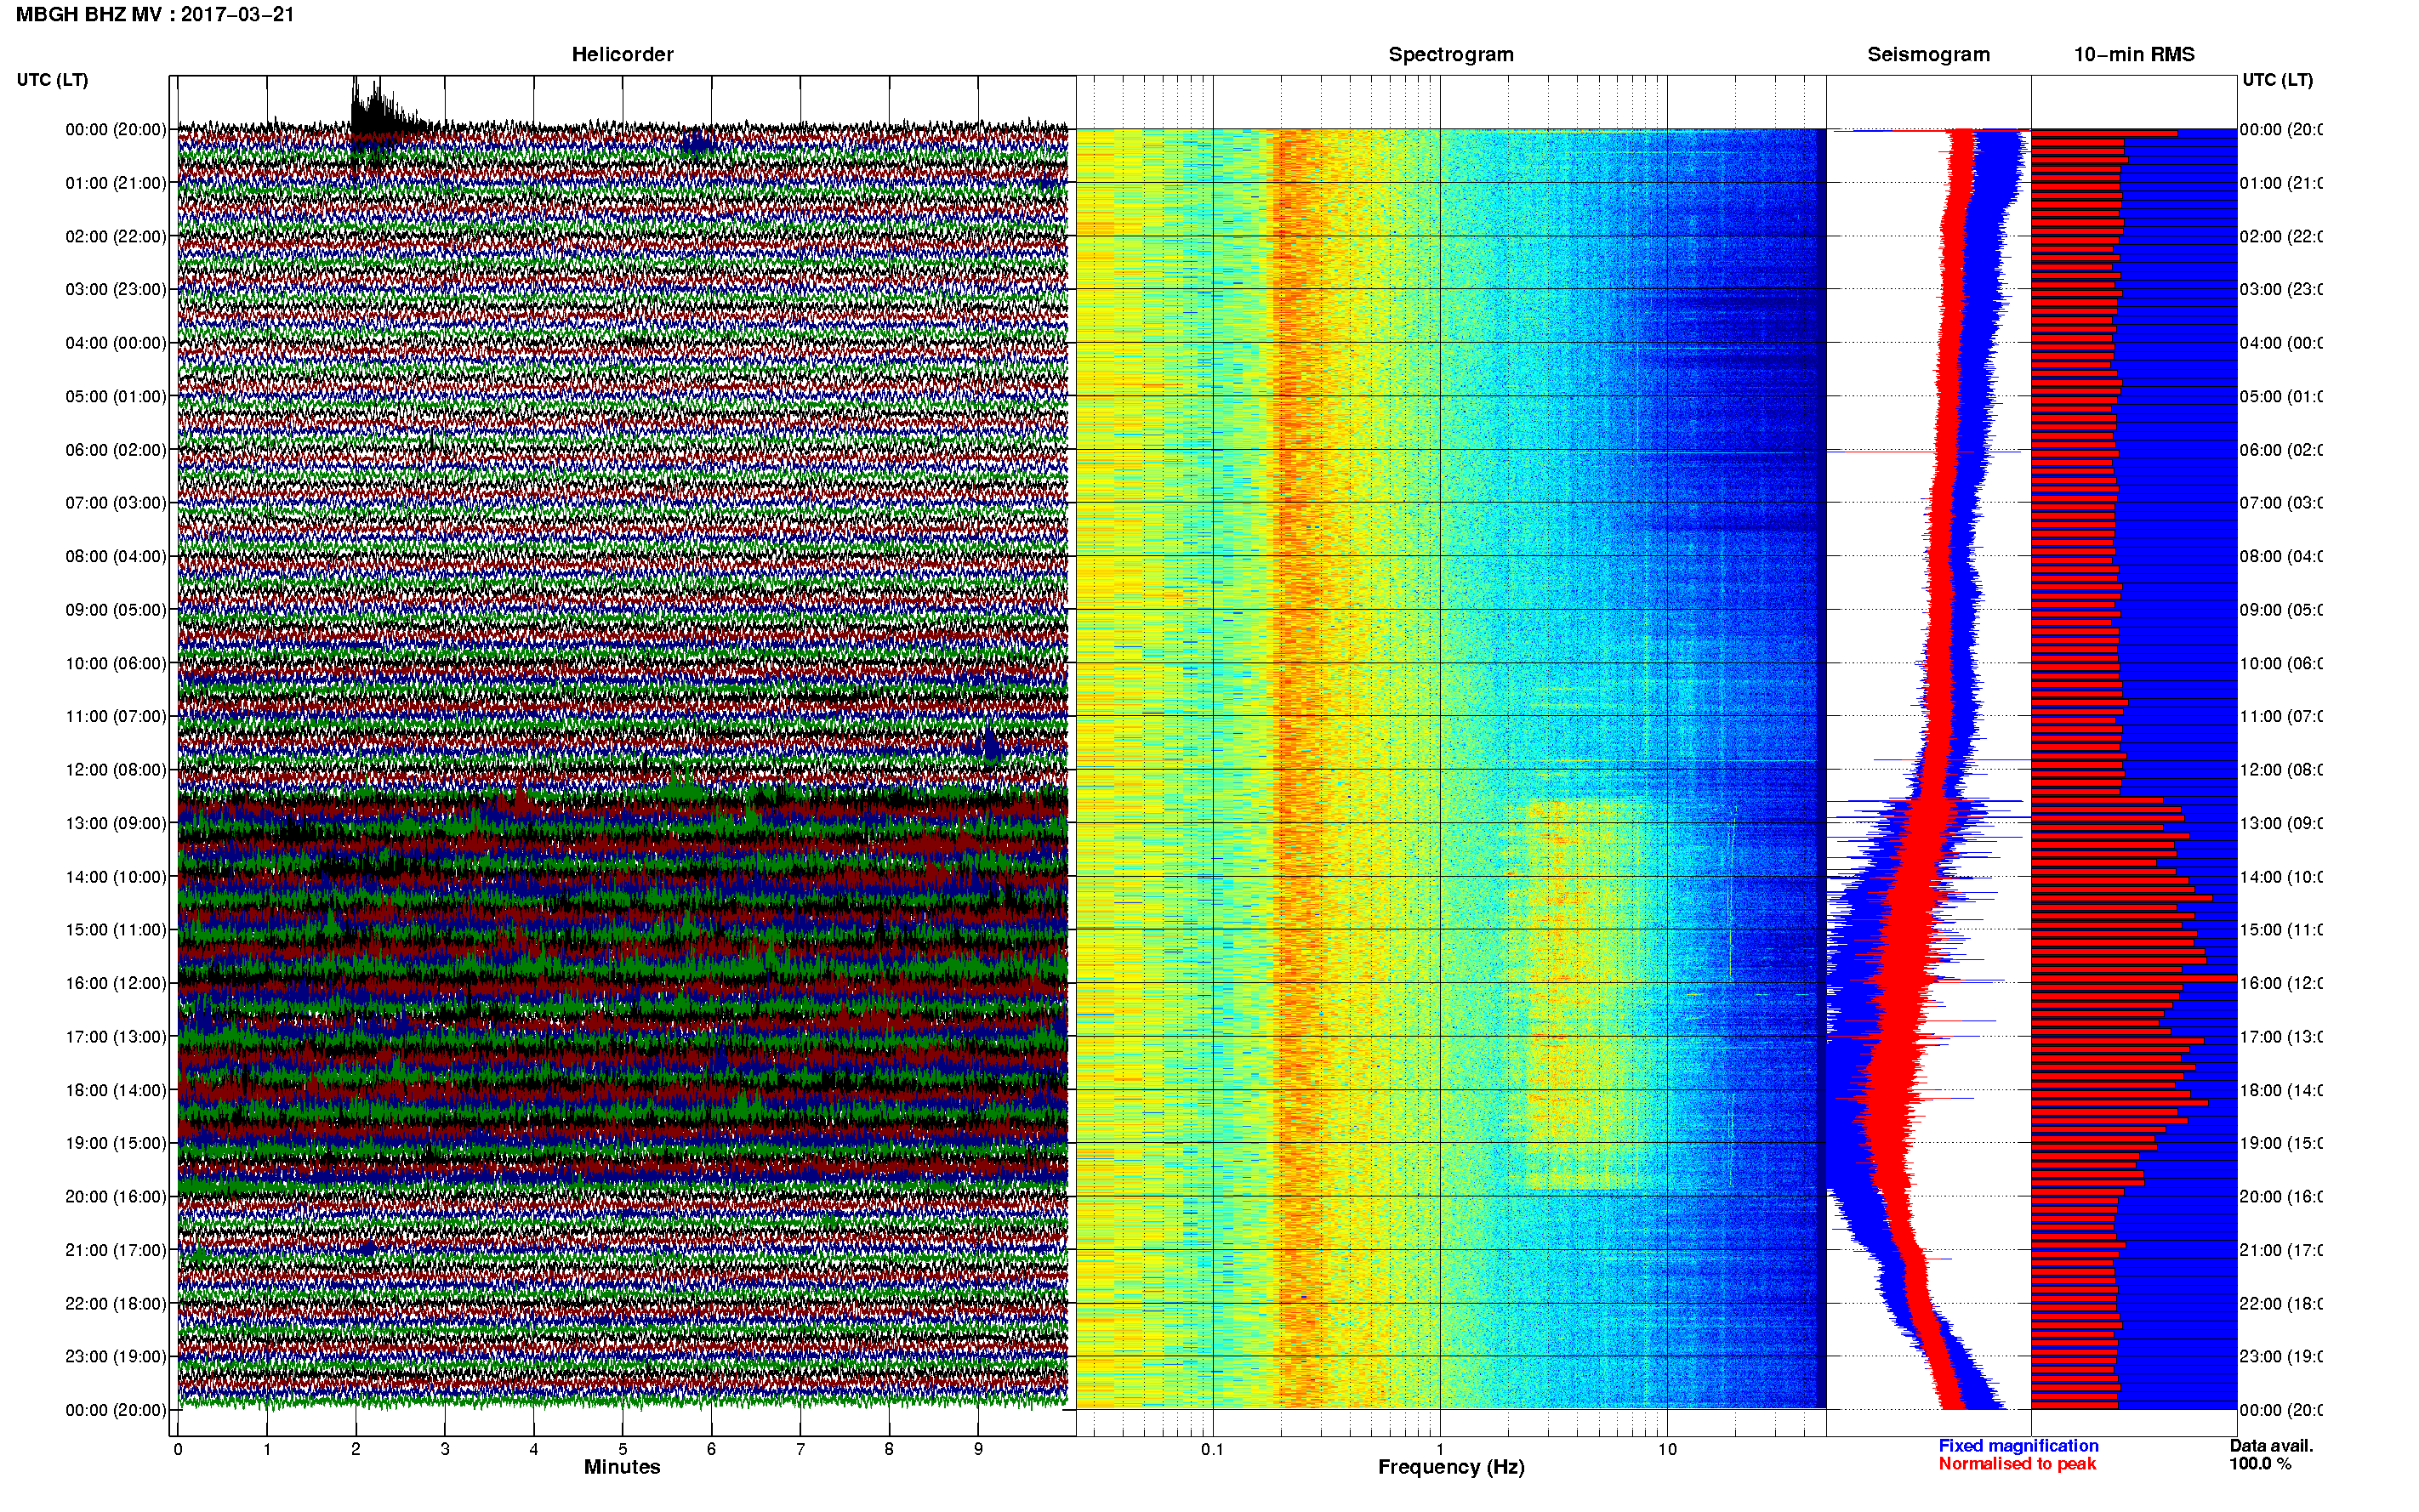
Task: Select the '10-min RMS' panel heading
Action: [2133, 55]
